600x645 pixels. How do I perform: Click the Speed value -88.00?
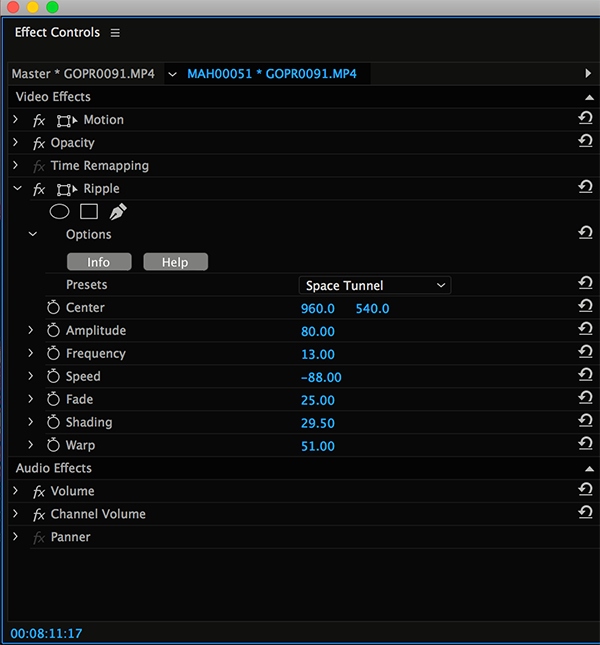tap(321, 377)
